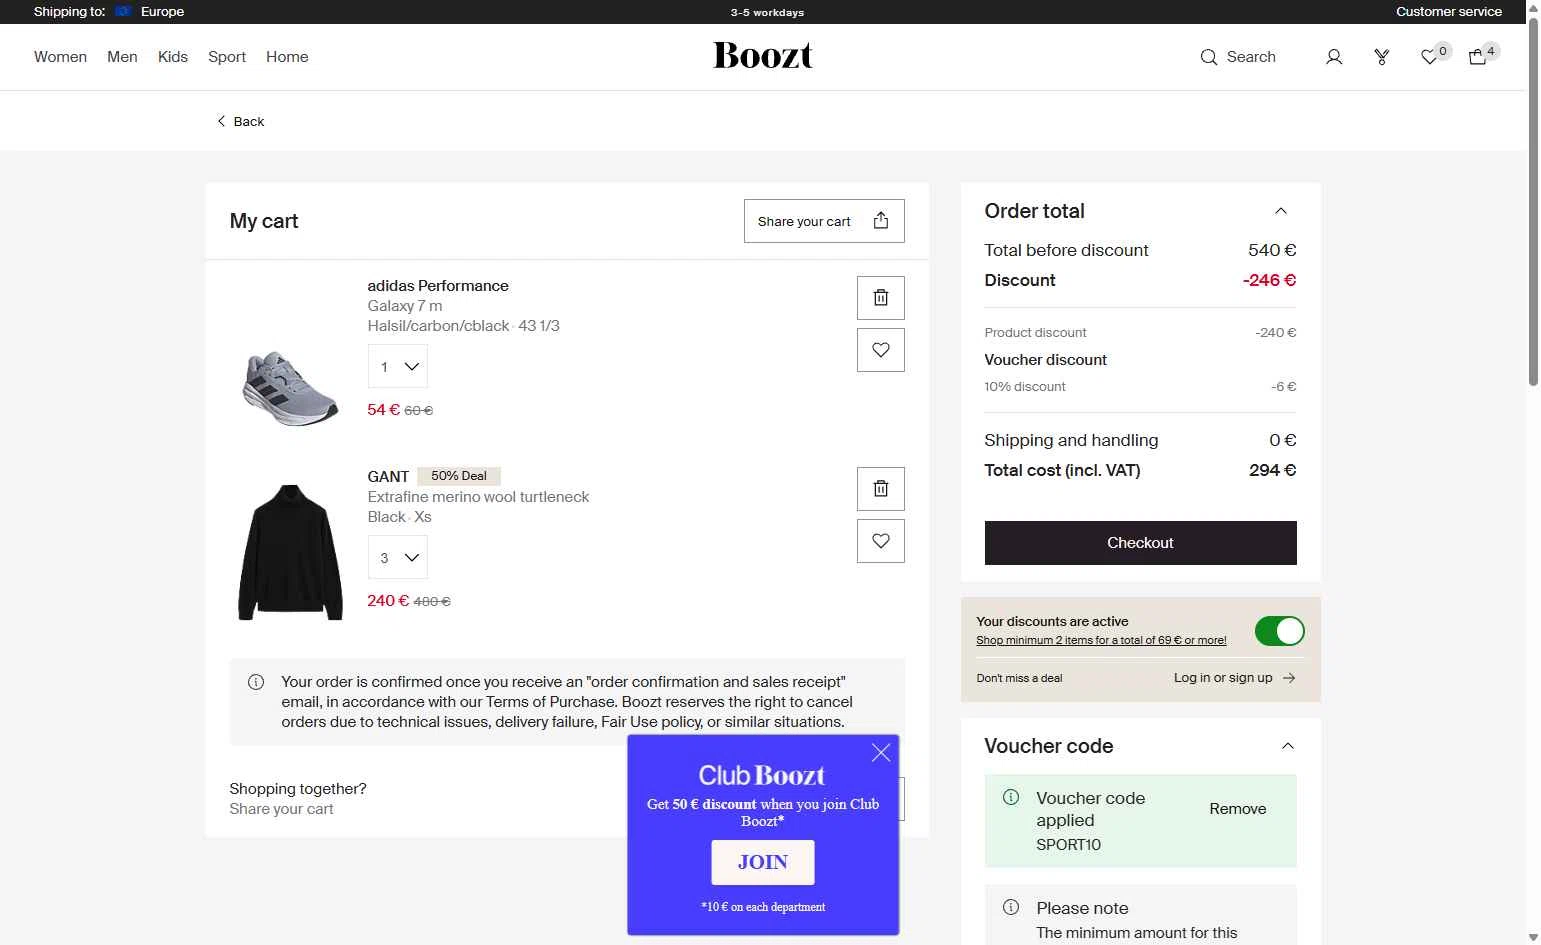Screen dimensions: 1541x945
Task: Close the Club Boozt popup
Action: coord(881,753)
